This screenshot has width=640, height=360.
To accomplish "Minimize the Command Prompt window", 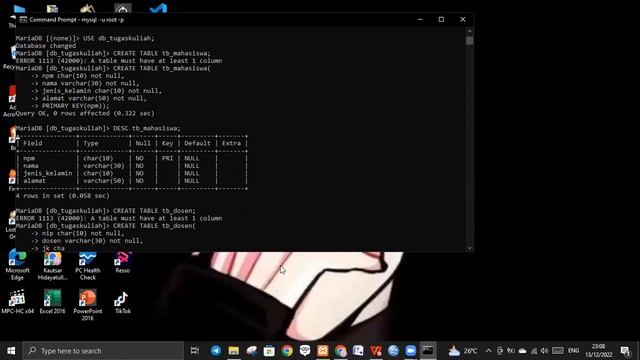I will (420, 19).
